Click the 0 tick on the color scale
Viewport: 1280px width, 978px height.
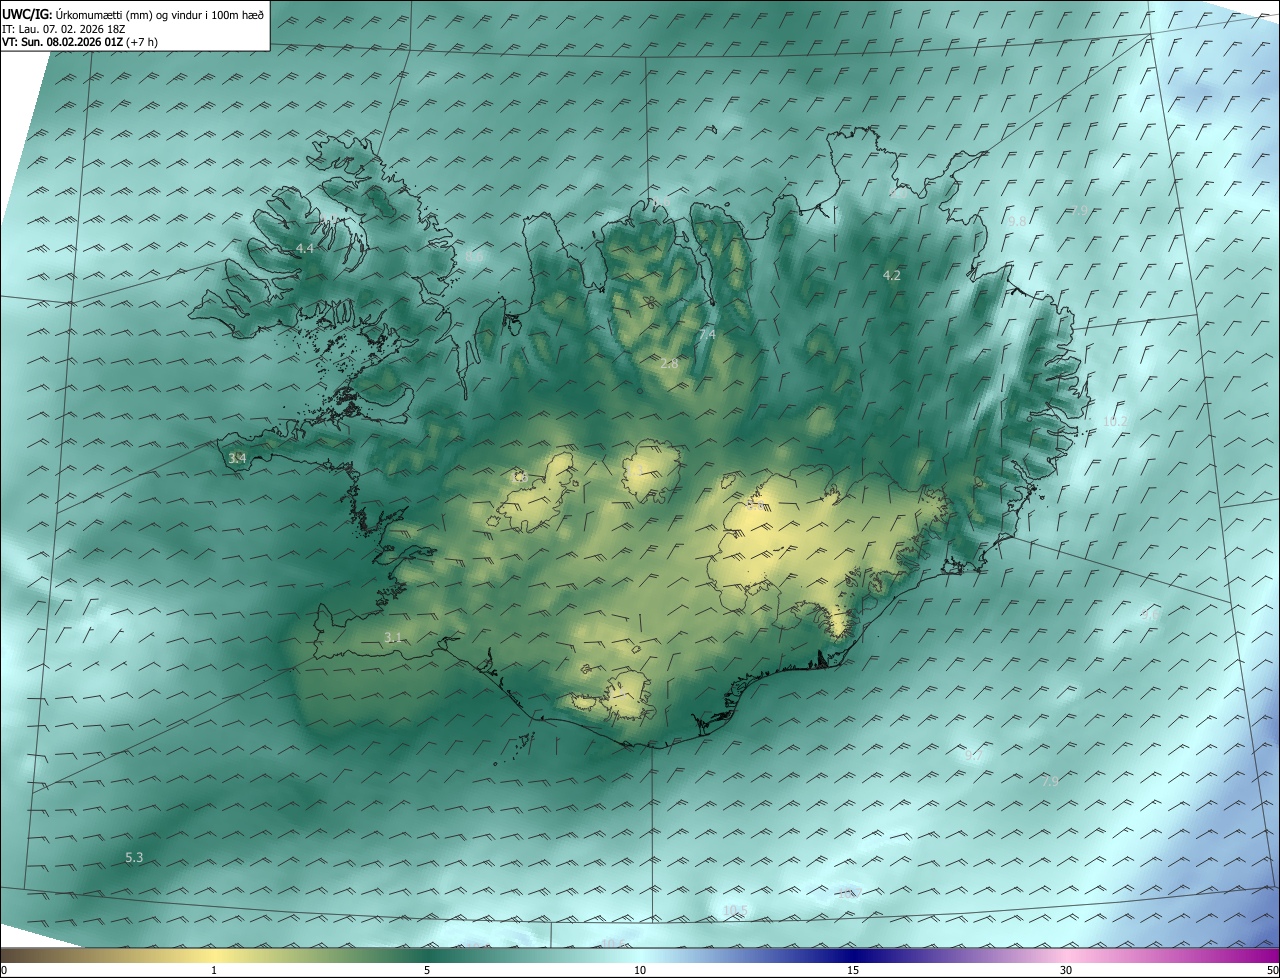coord(4,970)
